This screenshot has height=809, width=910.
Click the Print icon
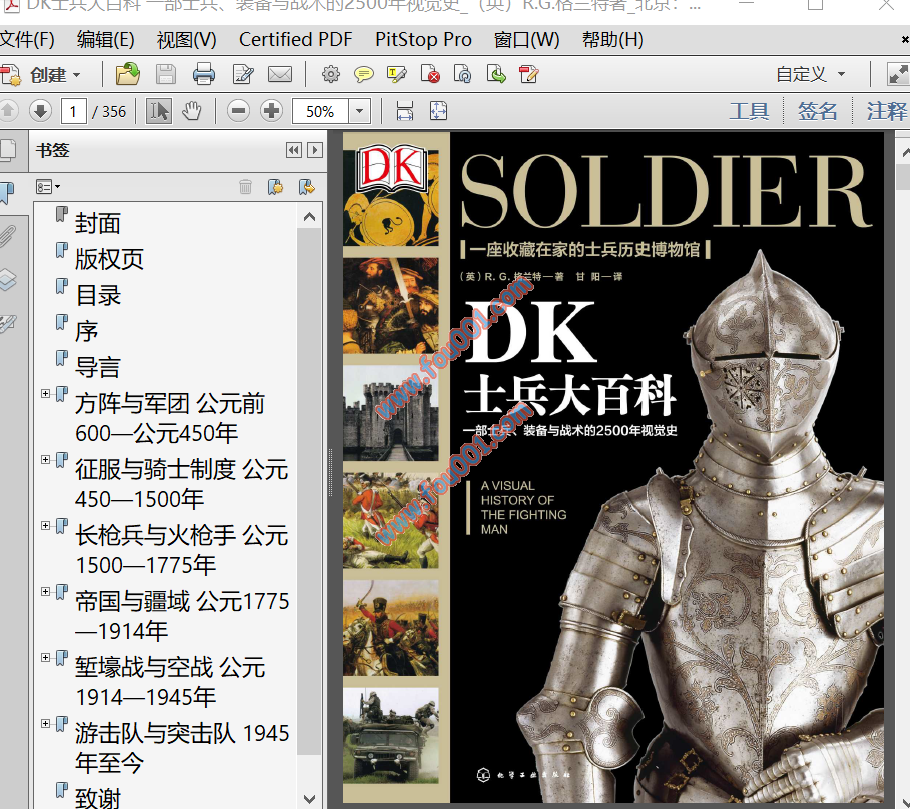(x=204, y=74)
